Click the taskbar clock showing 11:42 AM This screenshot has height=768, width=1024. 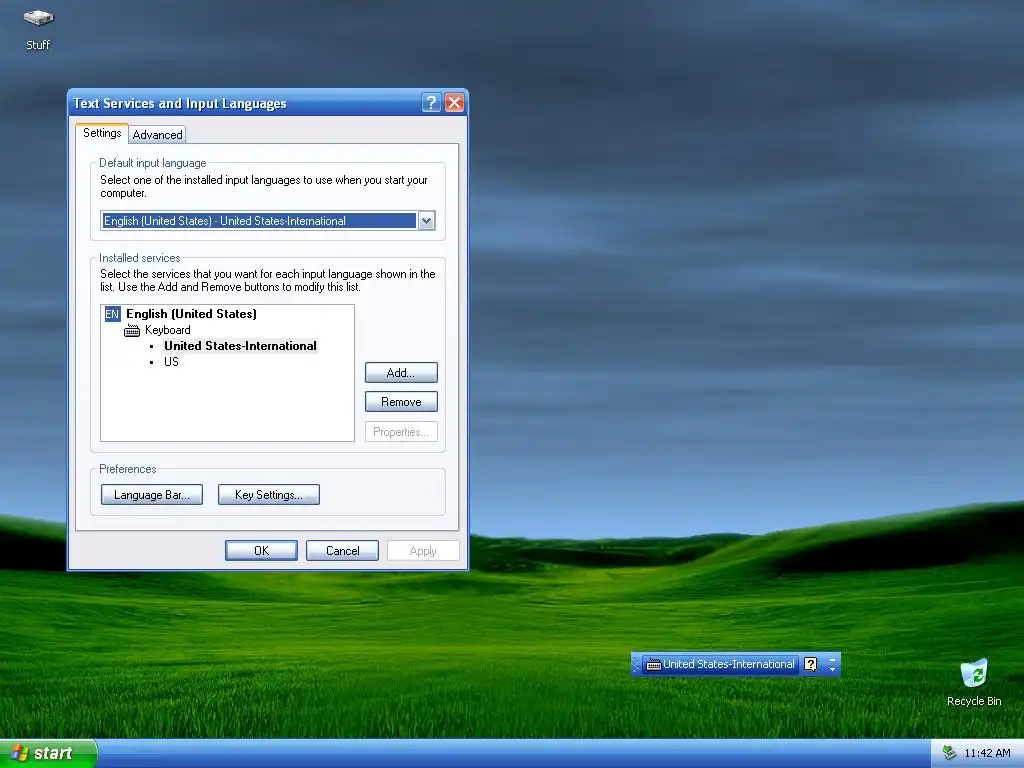[x=987, y=753]
